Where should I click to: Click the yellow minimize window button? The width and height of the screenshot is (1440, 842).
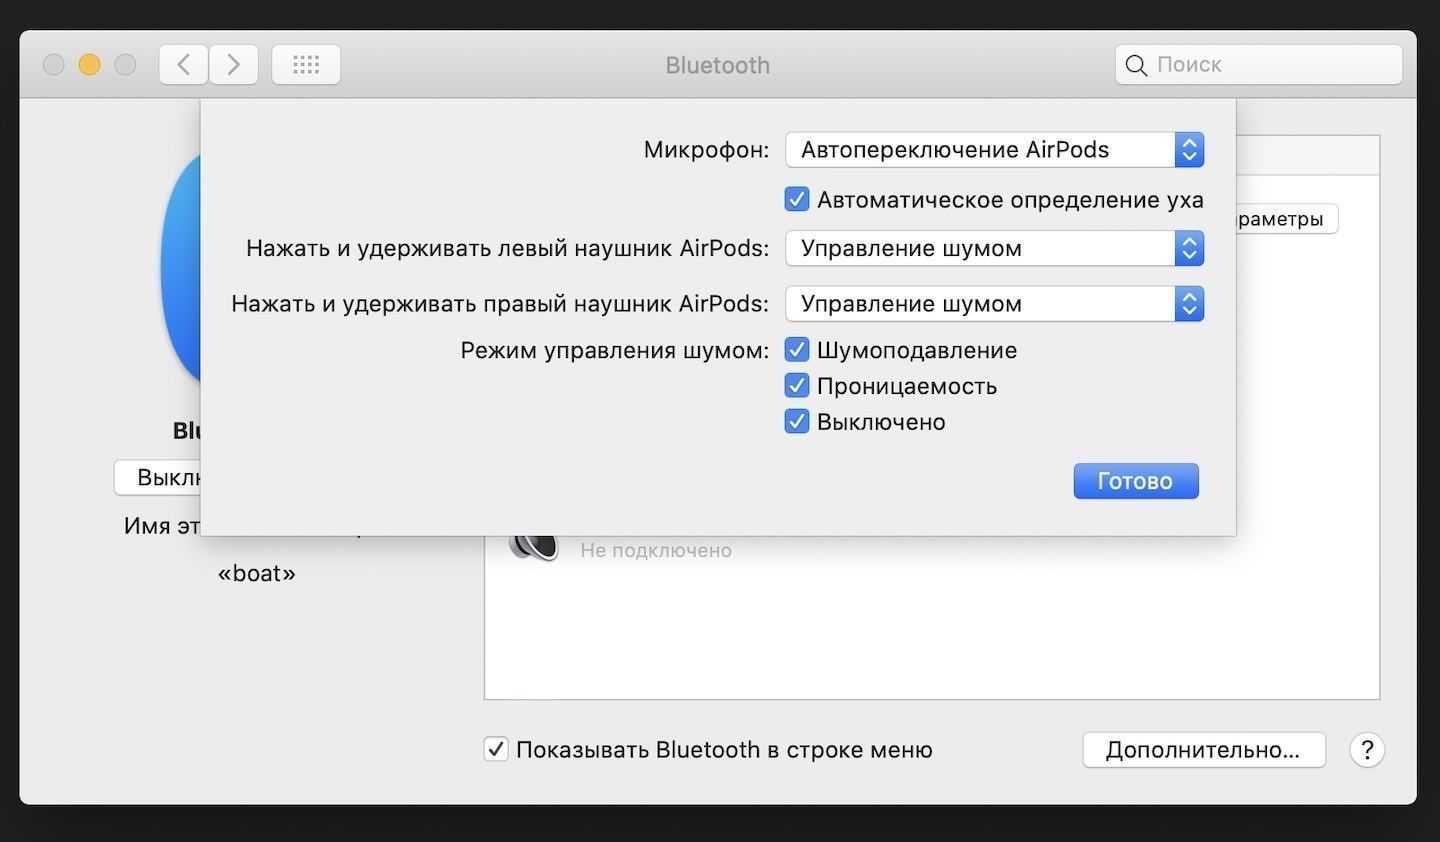89,65
